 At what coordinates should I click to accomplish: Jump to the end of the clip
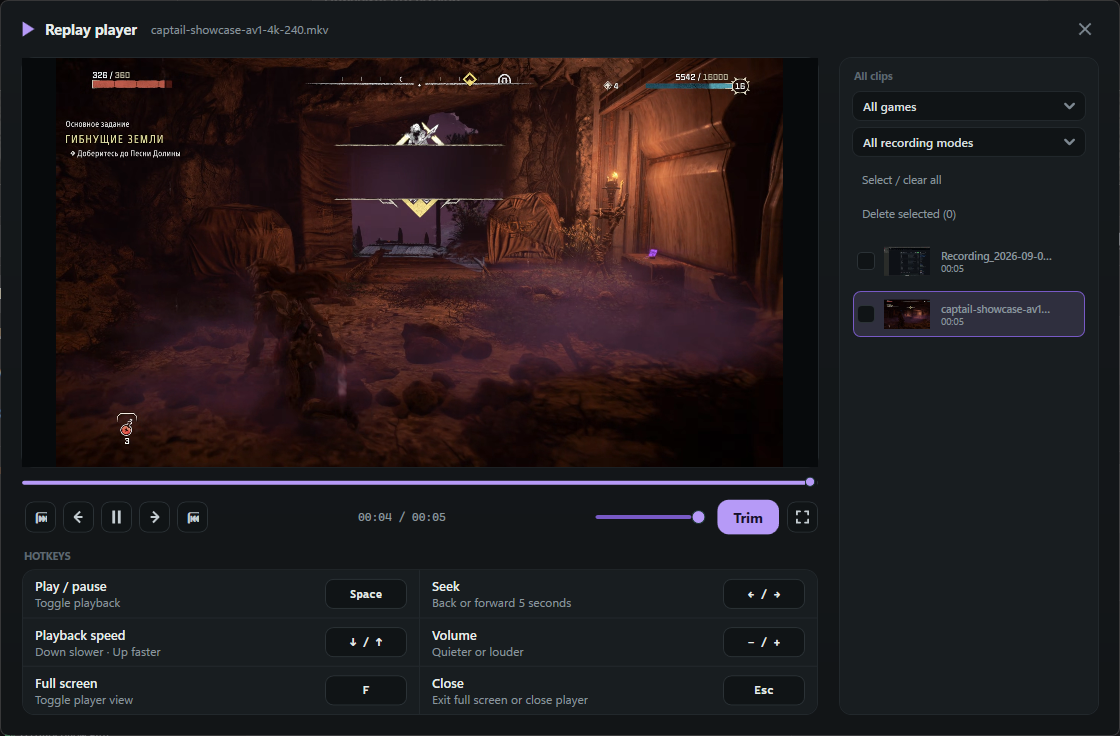click(x=193, y=517)
